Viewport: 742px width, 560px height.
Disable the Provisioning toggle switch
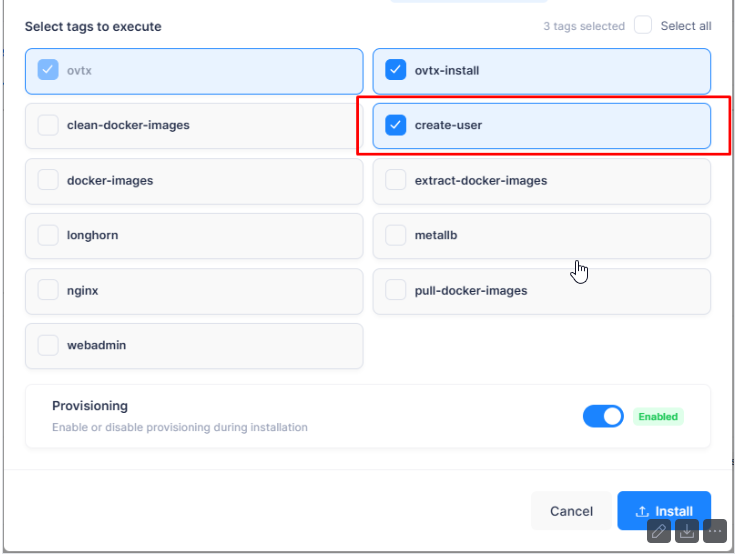tap(603, 416)
